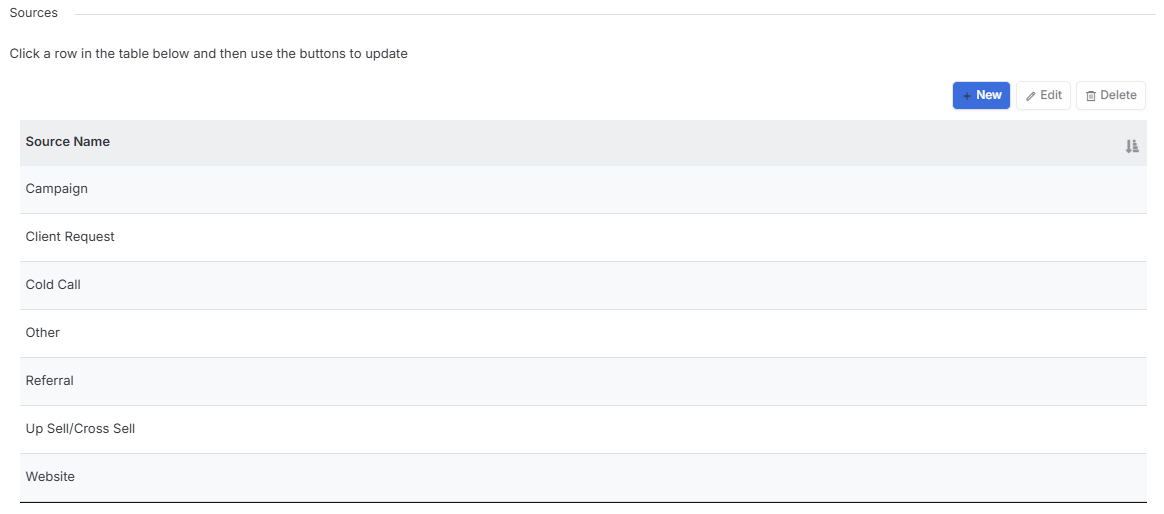Create a new source with New
1164x514 pixels.
click(981, 95)
